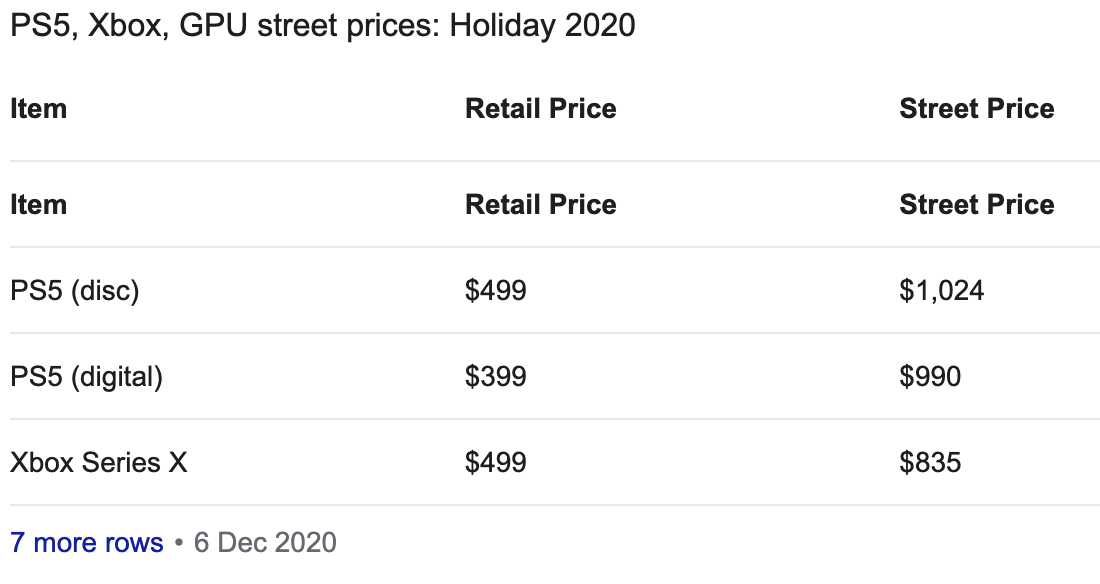The height and width of the screenshot is (584, 1100).
Task: Select the PS5 (disc) item cell
Action: pyautogui.click(x=75, y=291)
